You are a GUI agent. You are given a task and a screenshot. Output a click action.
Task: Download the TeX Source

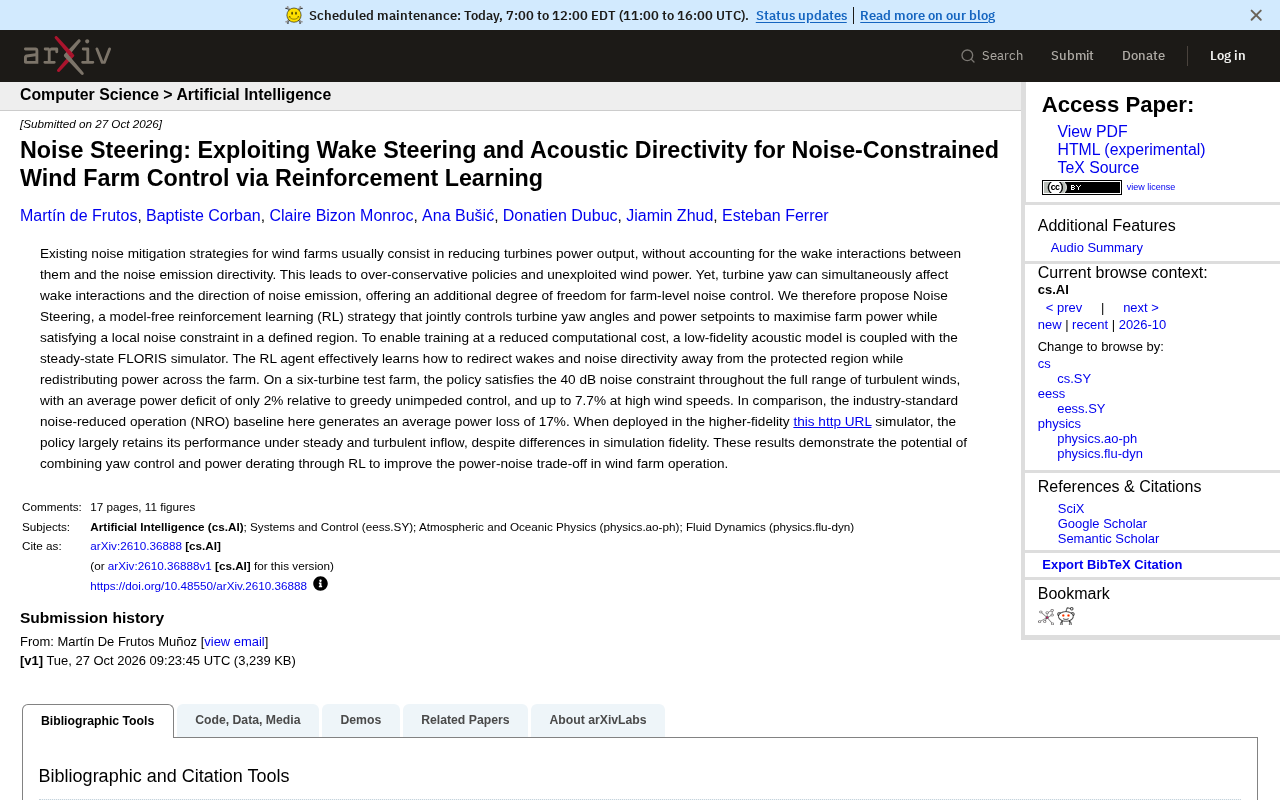pos(1098,168)
